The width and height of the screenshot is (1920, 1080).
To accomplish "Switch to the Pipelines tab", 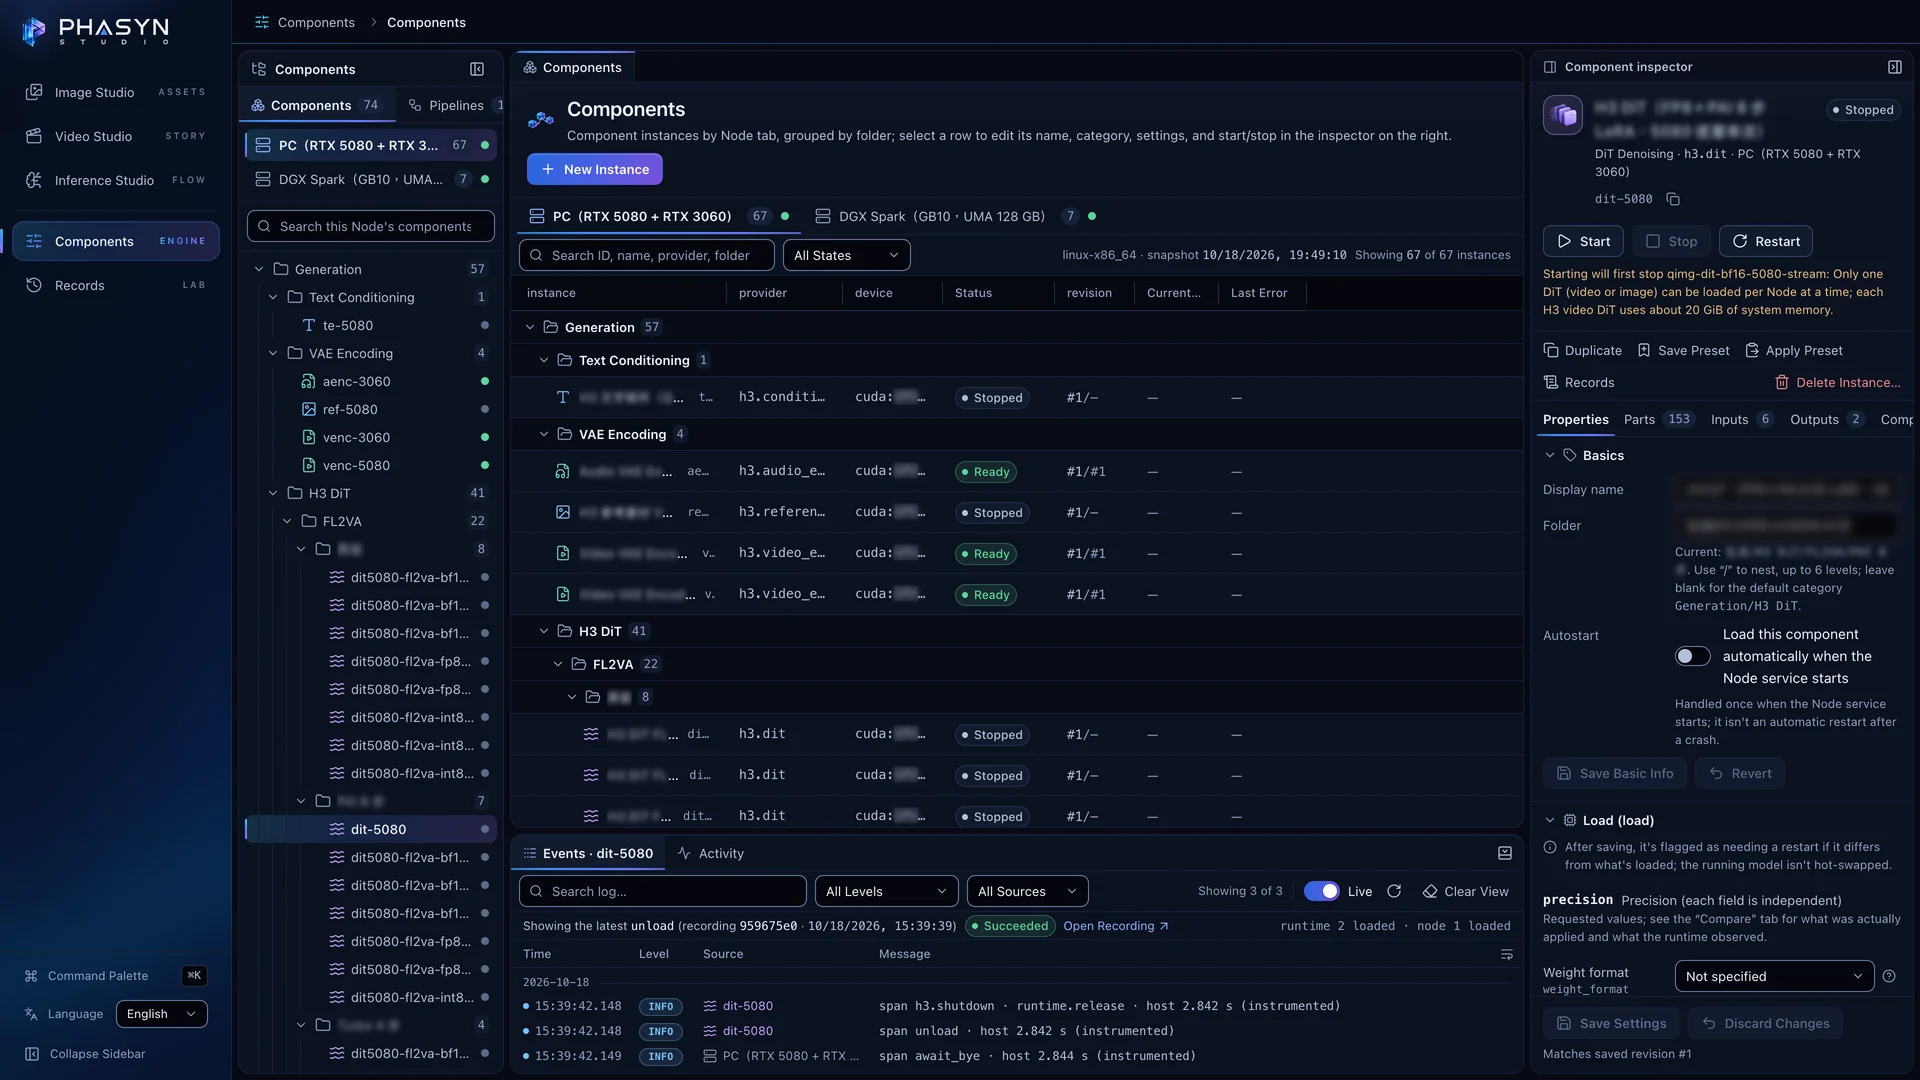I will [x=454, y=105].
